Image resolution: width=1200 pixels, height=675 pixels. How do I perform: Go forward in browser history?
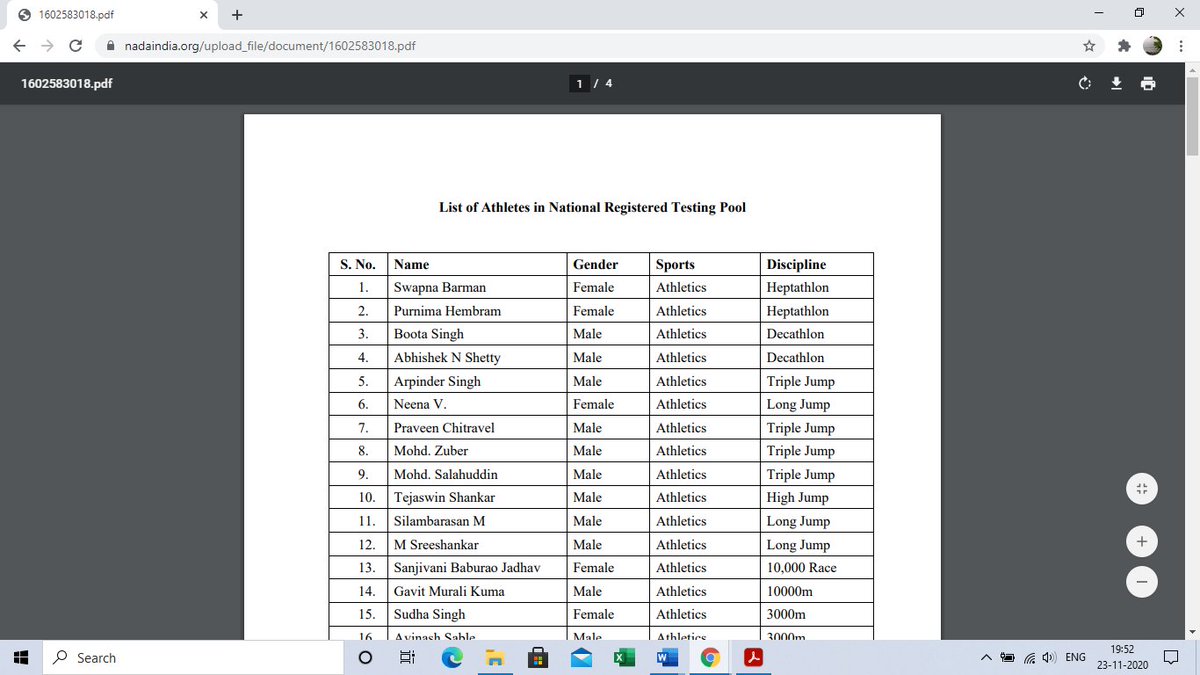pos(47,46)
